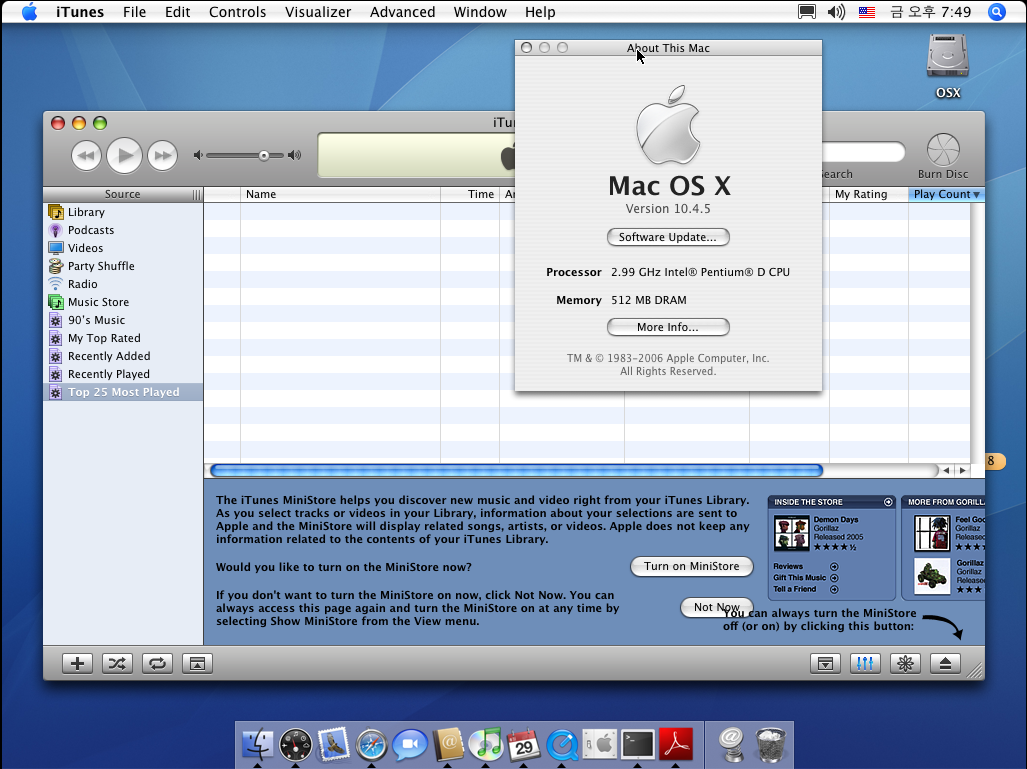1027x769 pixels.
Task: Create a new playlist with the plus button
Action: pos(77,664)
